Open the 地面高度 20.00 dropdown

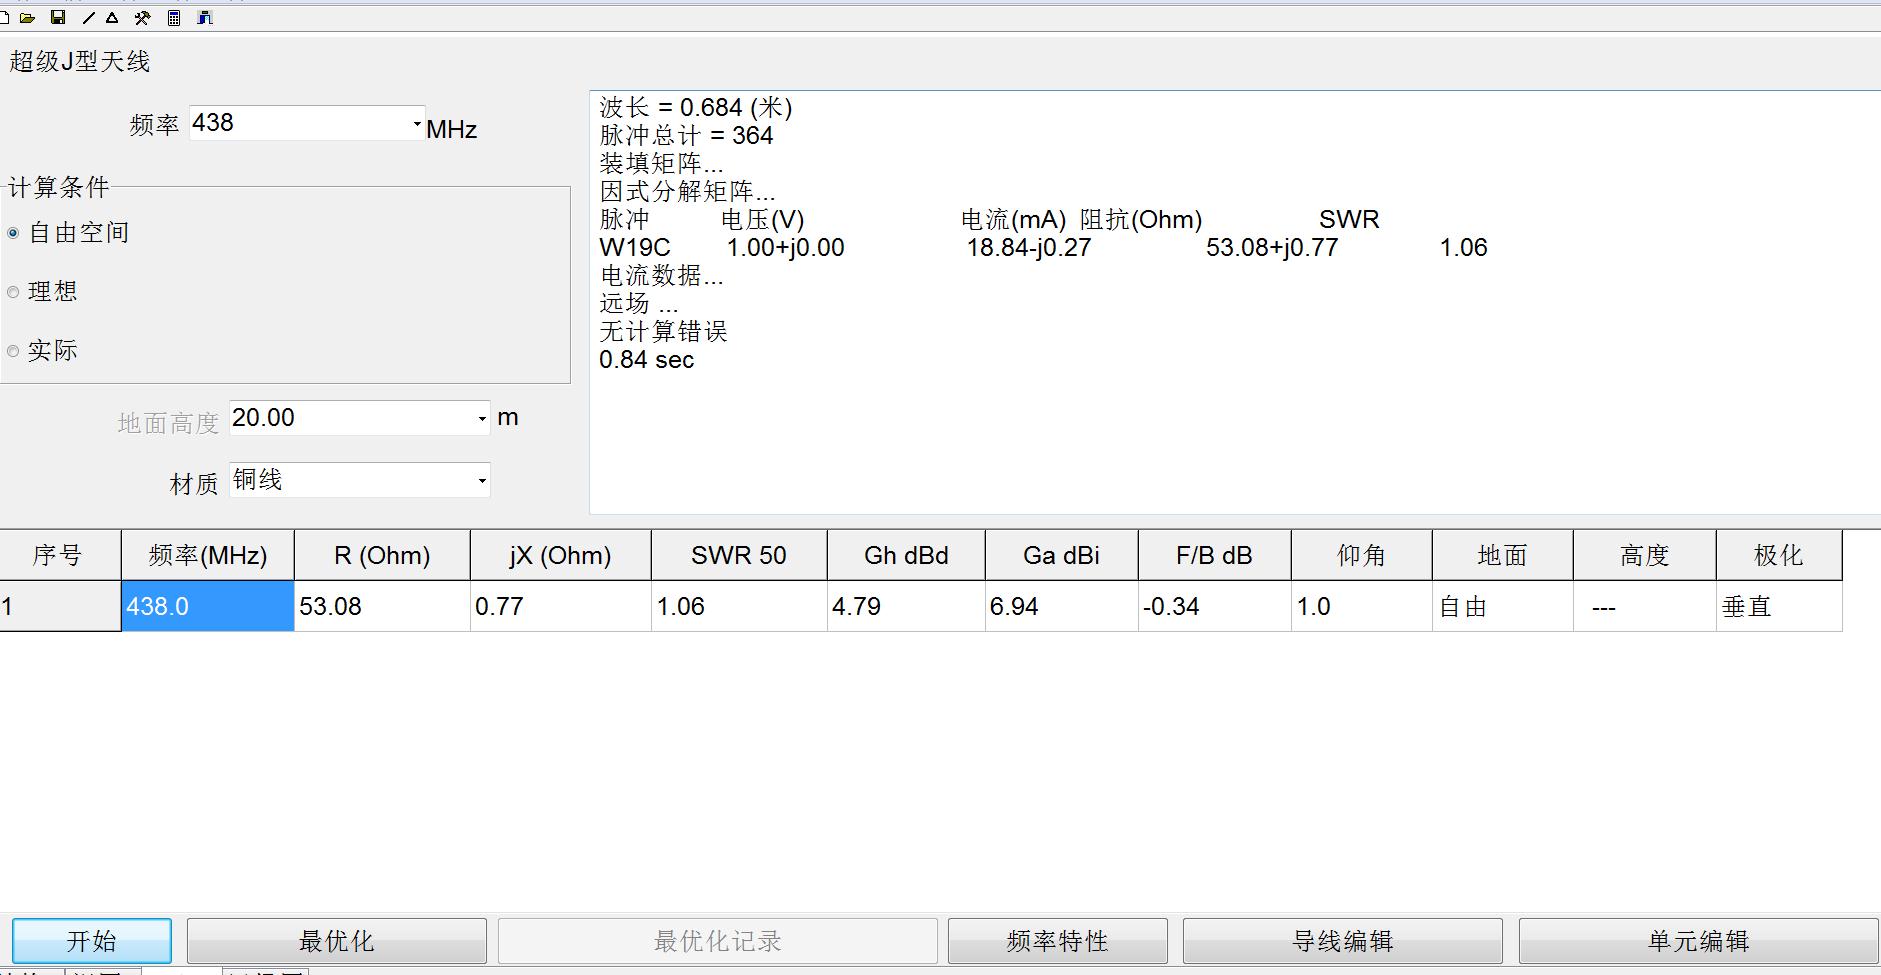point(481,419)
